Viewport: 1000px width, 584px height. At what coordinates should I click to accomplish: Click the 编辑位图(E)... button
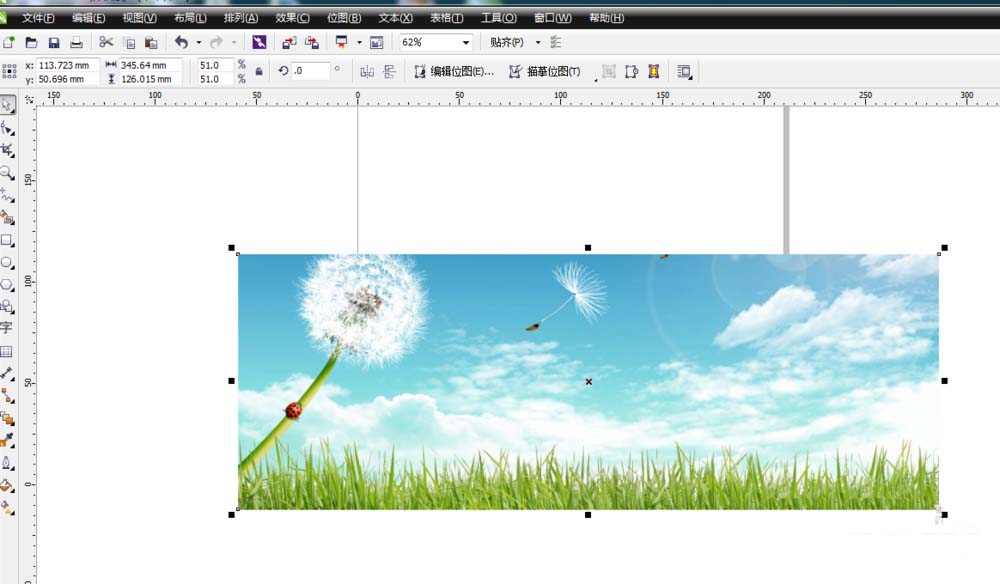click(x=454, y=71)
